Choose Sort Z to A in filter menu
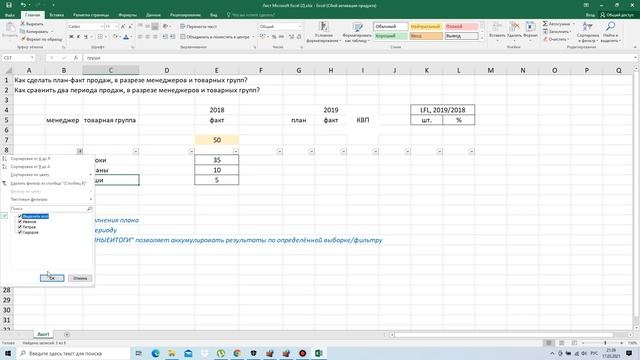The width and height of the screenshot is (640, 360). pyautogui.click(x=31, y=167)
